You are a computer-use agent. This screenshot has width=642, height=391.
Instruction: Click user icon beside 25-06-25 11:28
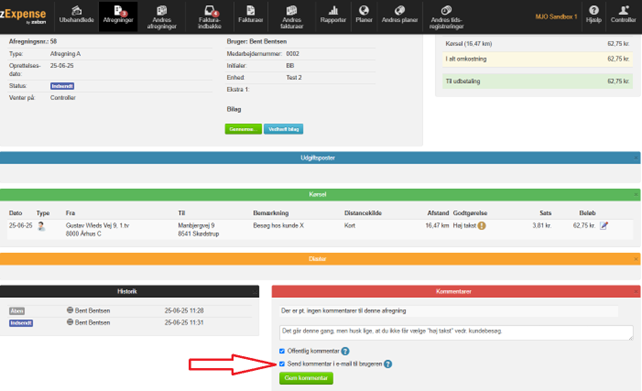pyautogui.click(x=70, y=310)
